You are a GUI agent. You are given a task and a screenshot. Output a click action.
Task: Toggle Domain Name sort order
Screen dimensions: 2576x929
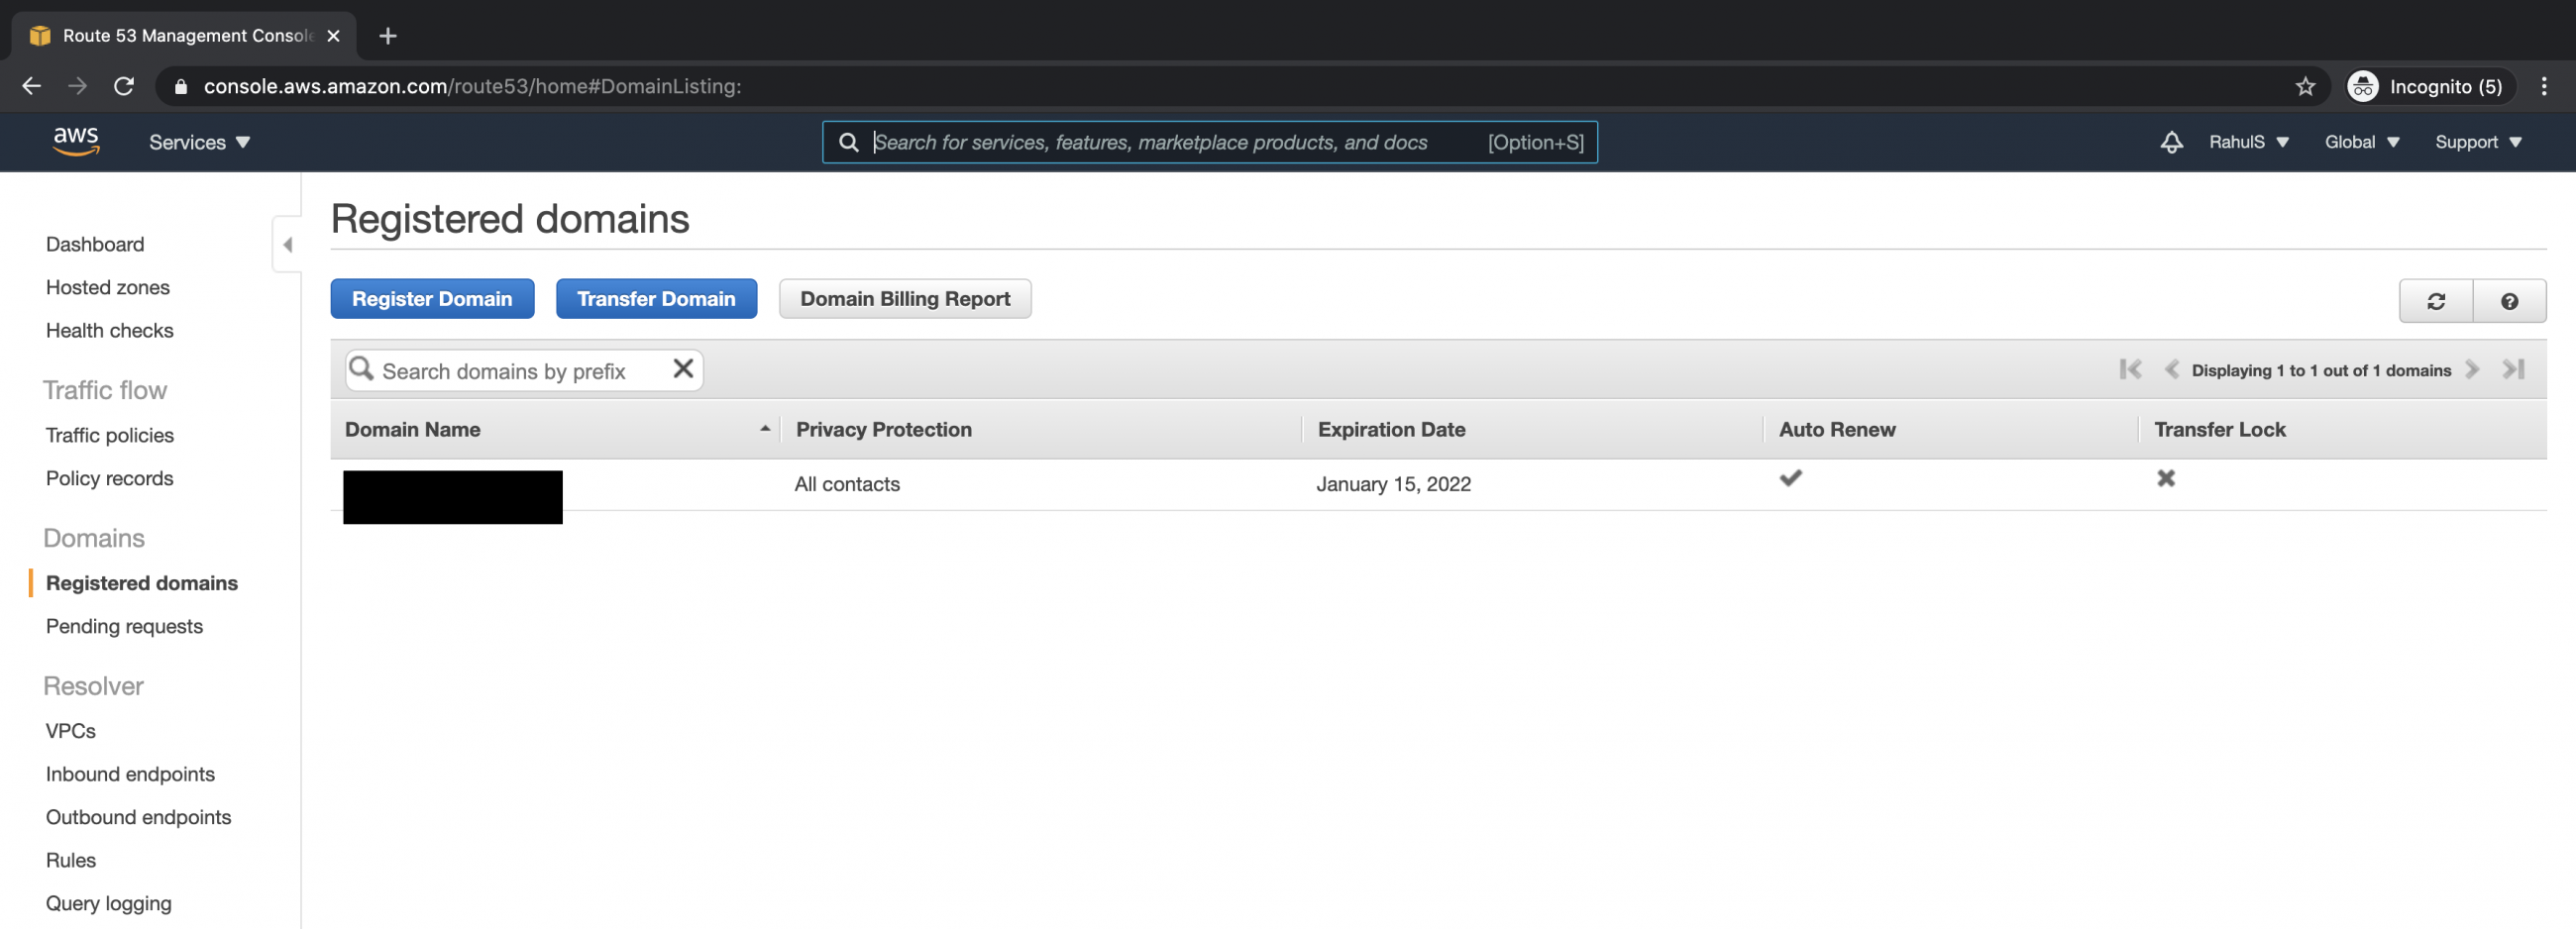(x=765, y=429)
